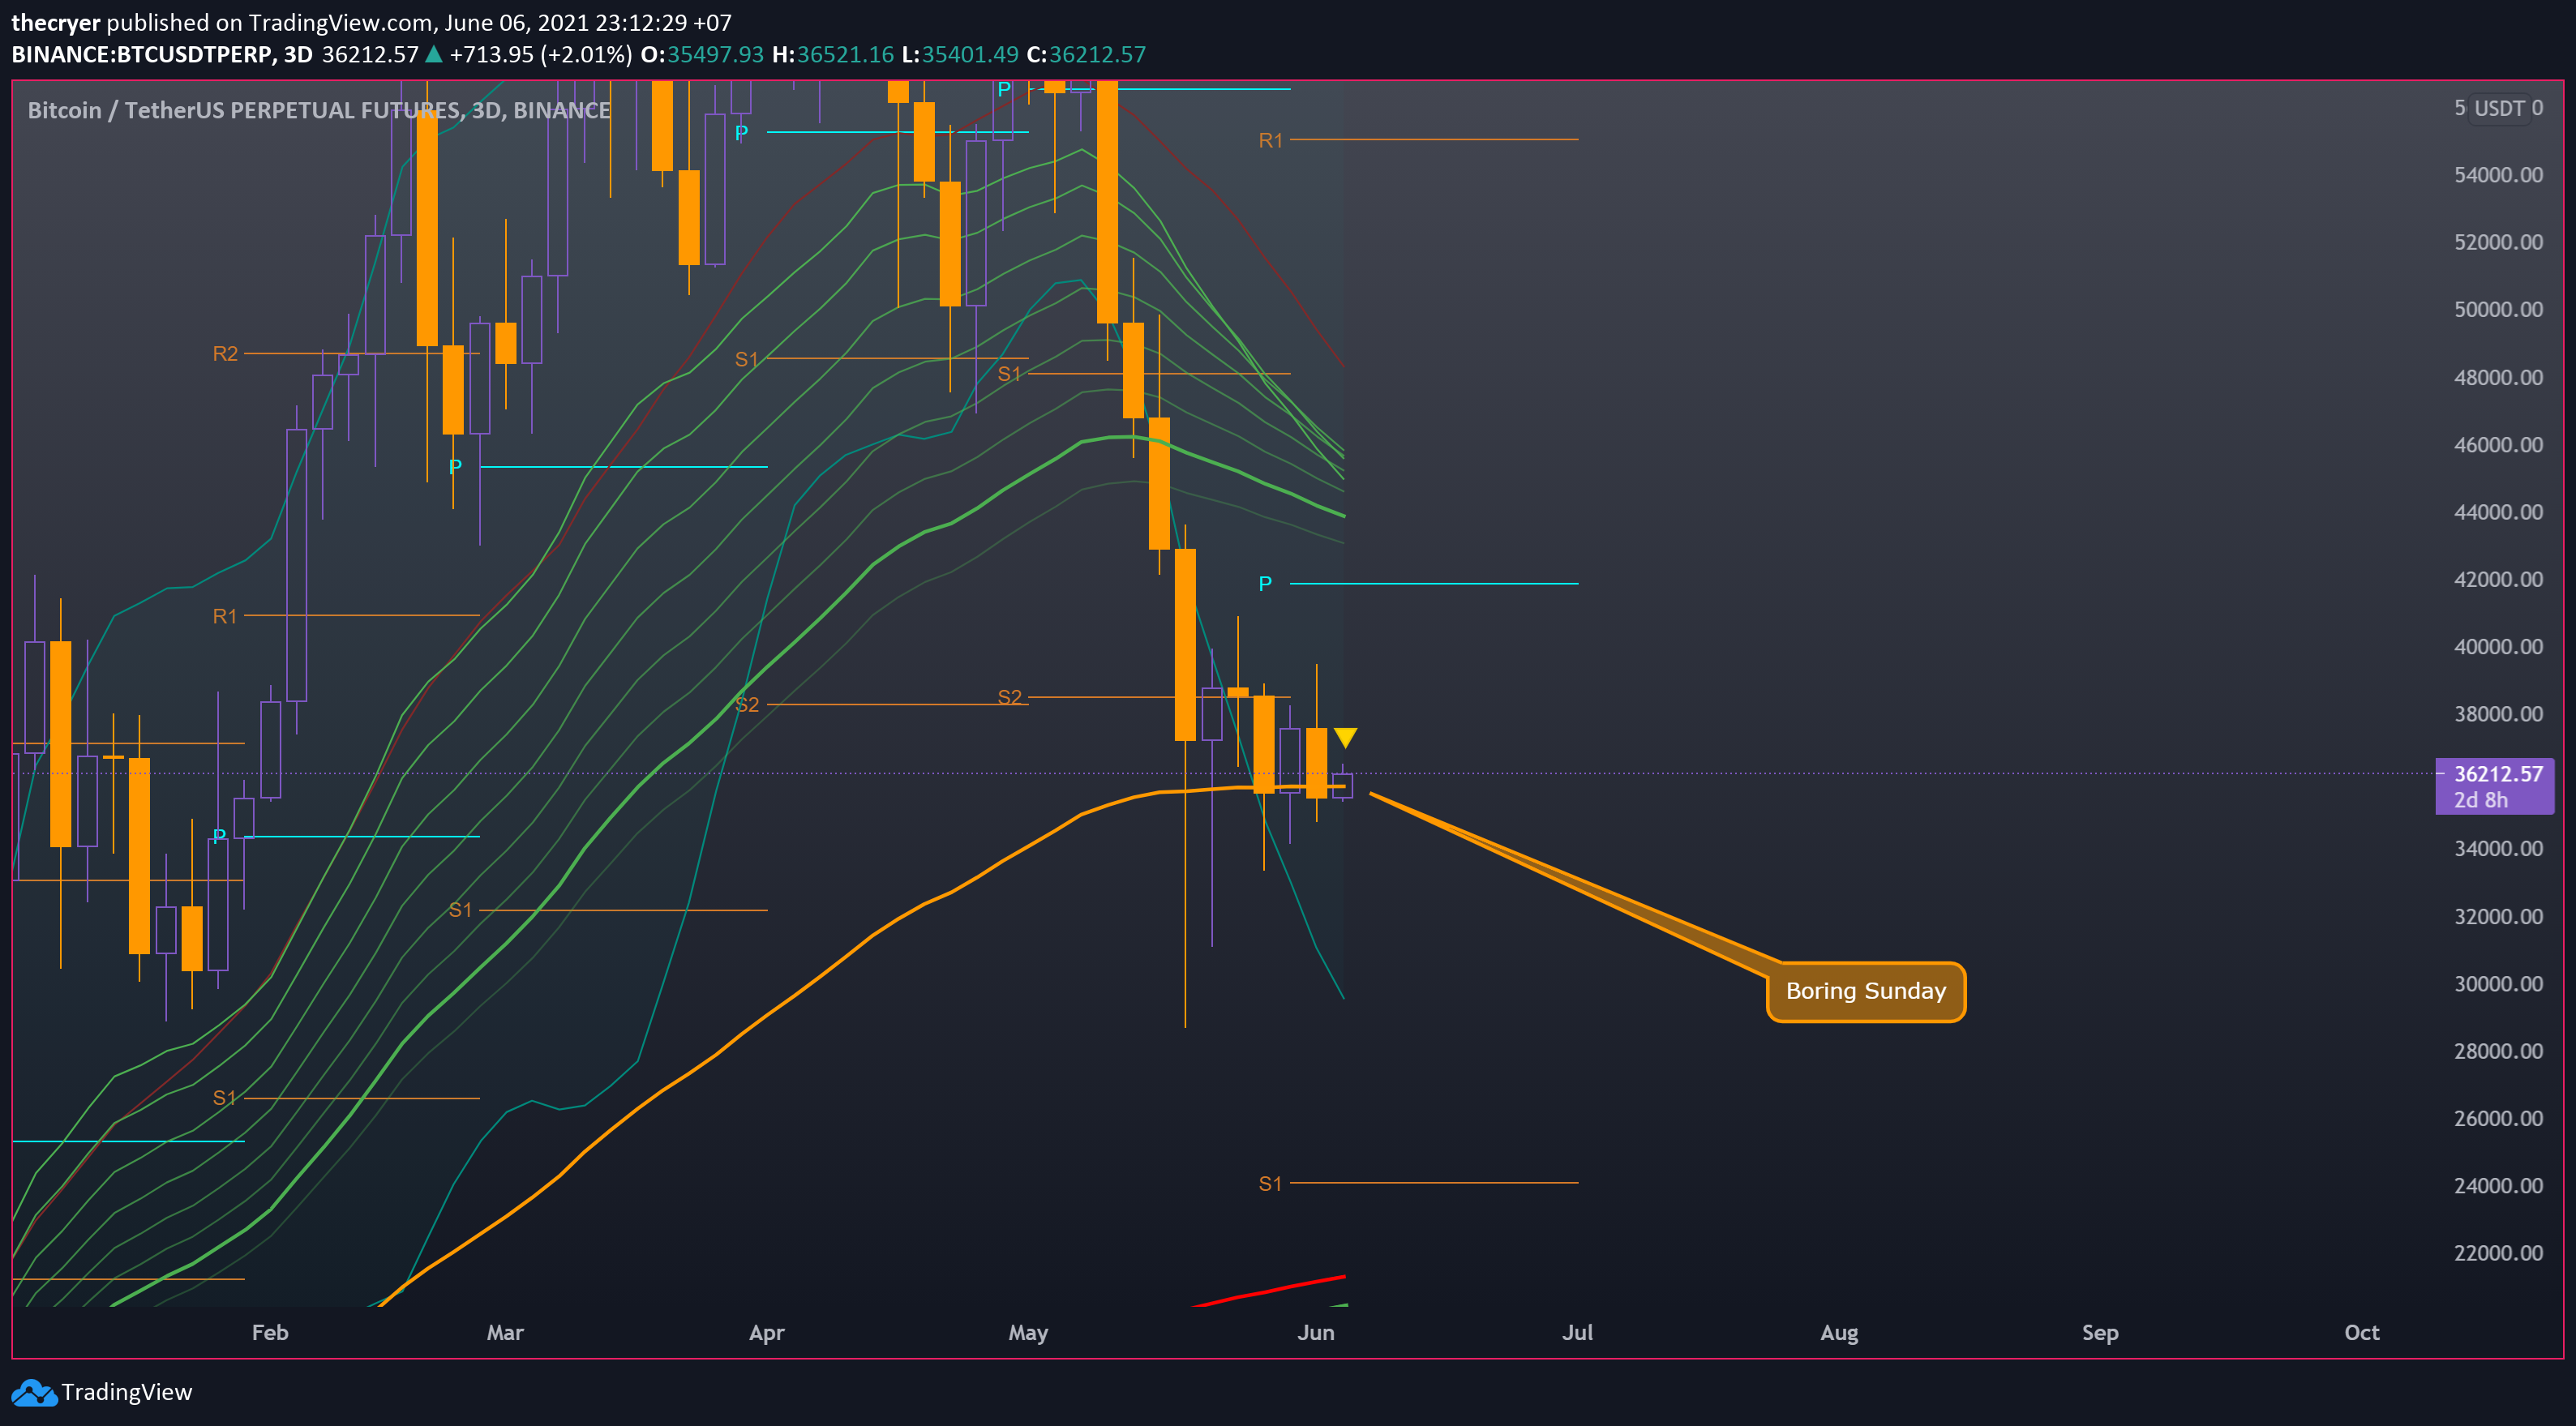Click the May label on time axis
The width and height of the screenshot is (2576, 1426).
[x=1028, y=1333]
